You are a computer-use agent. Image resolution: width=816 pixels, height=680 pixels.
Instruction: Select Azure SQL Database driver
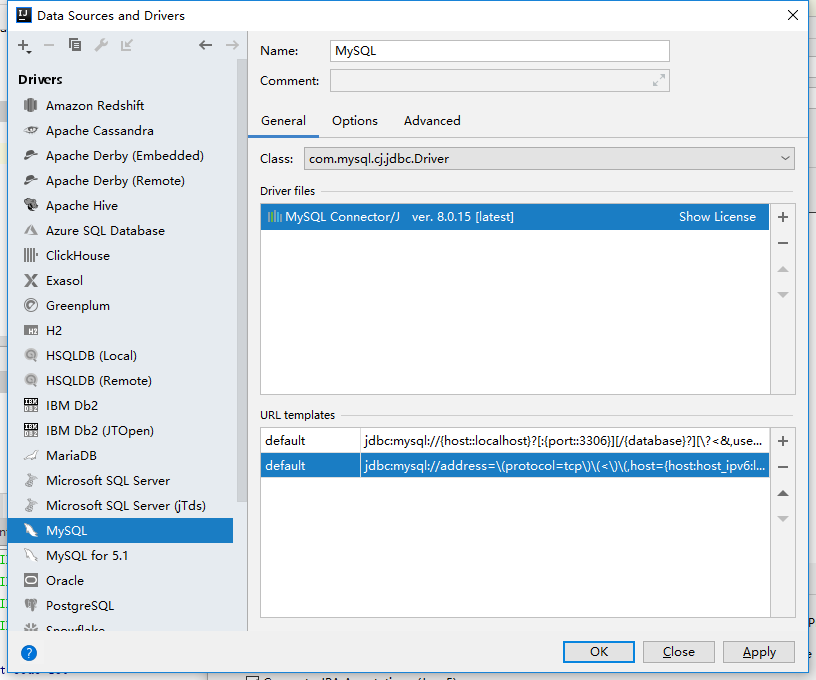pos(121,230)
